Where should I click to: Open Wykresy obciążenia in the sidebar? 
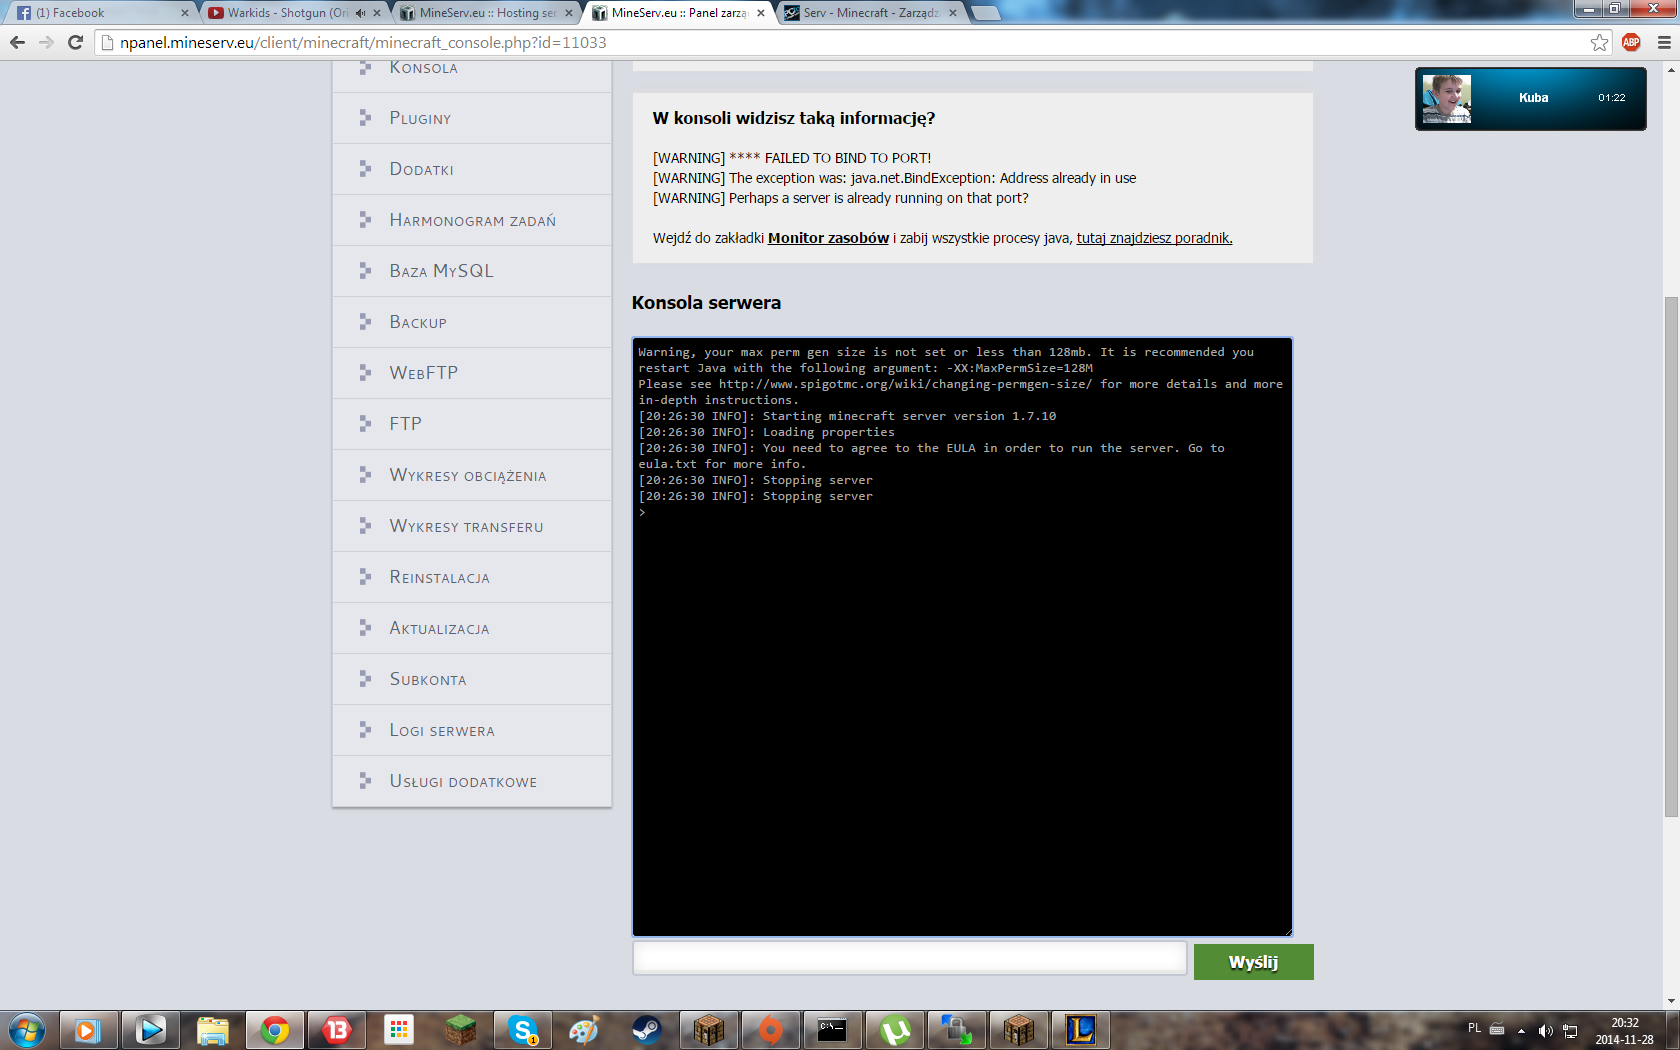click(x=472, y=475)
